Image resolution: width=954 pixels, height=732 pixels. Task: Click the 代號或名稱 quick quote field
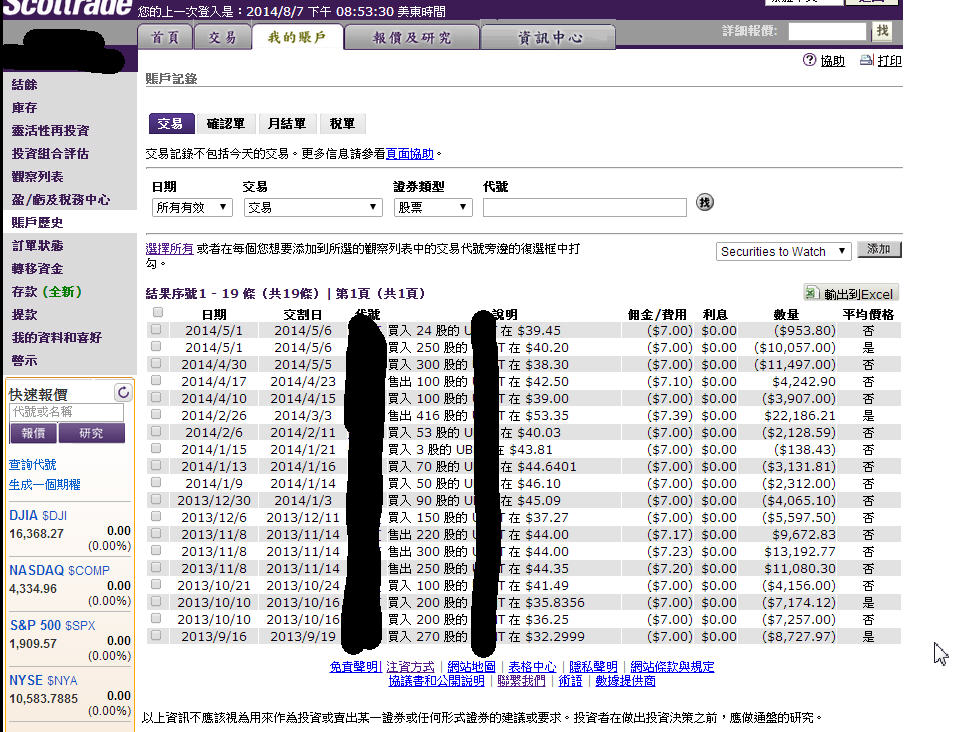tap(66, 412)
